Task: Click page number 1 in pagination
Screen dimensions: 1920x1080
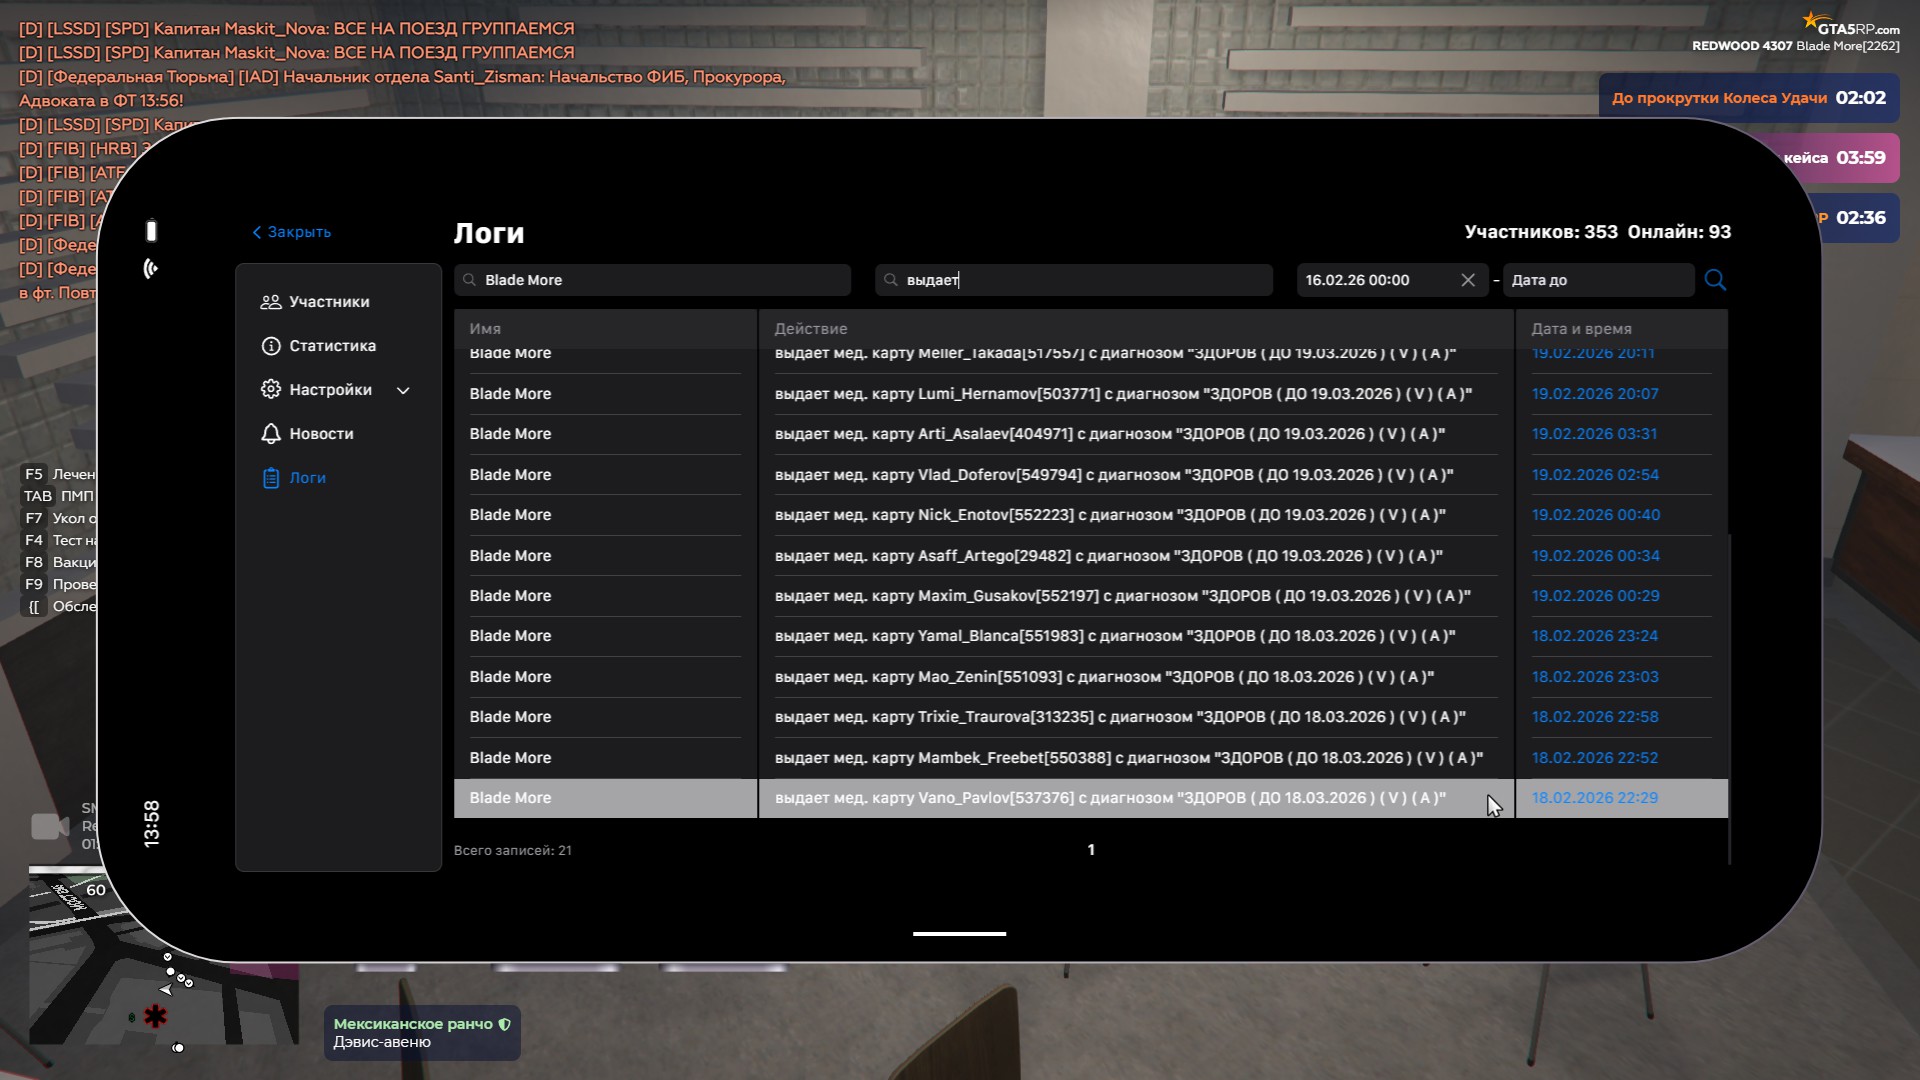Action: point(1090,850)
